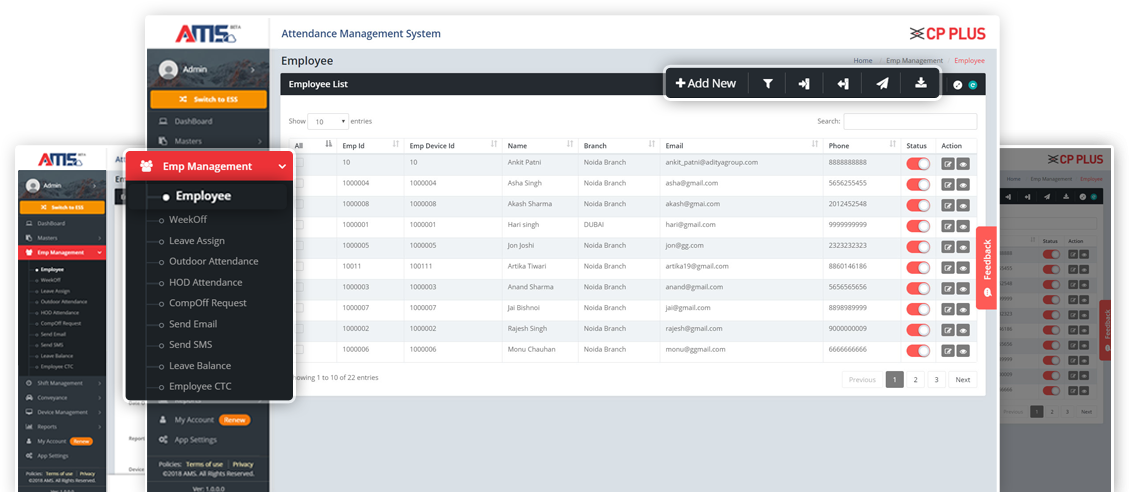
Task: Disable Anand Sharma's status toggle
Action: coord(919,289)
